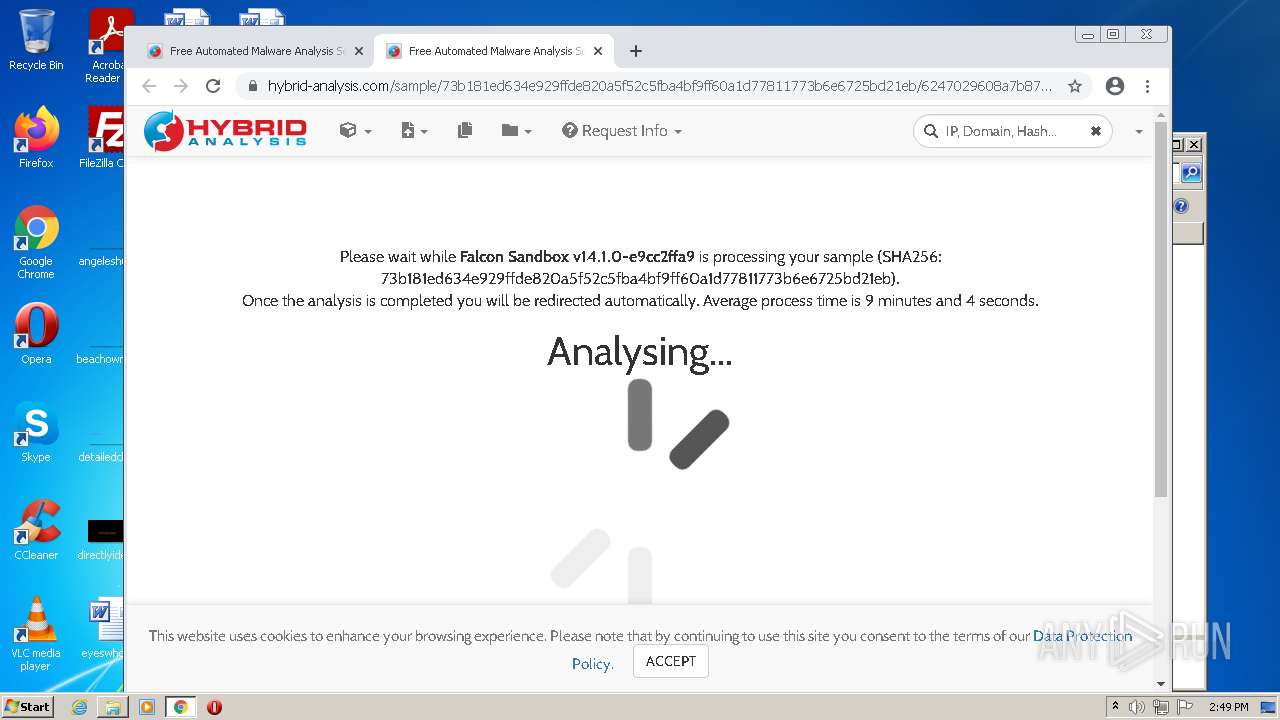Click the help icon in background window

1181,206
